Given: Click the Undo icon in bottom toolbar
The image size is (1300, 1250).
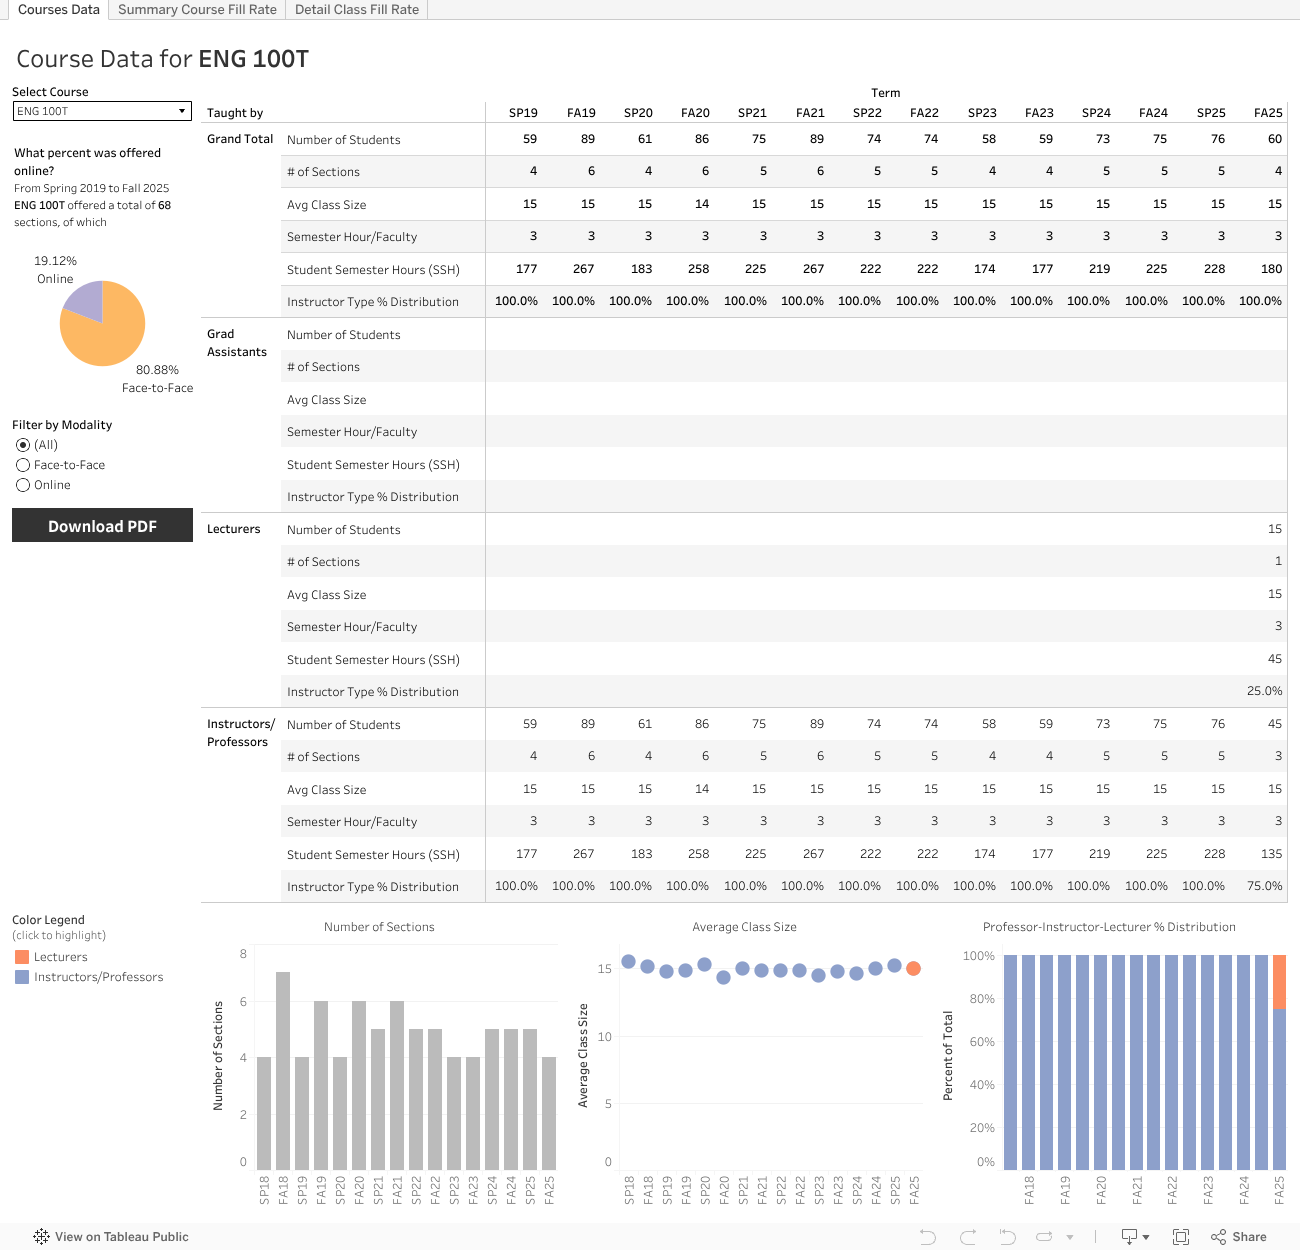Looking at the screenshot, I should tap(927, 1237).
